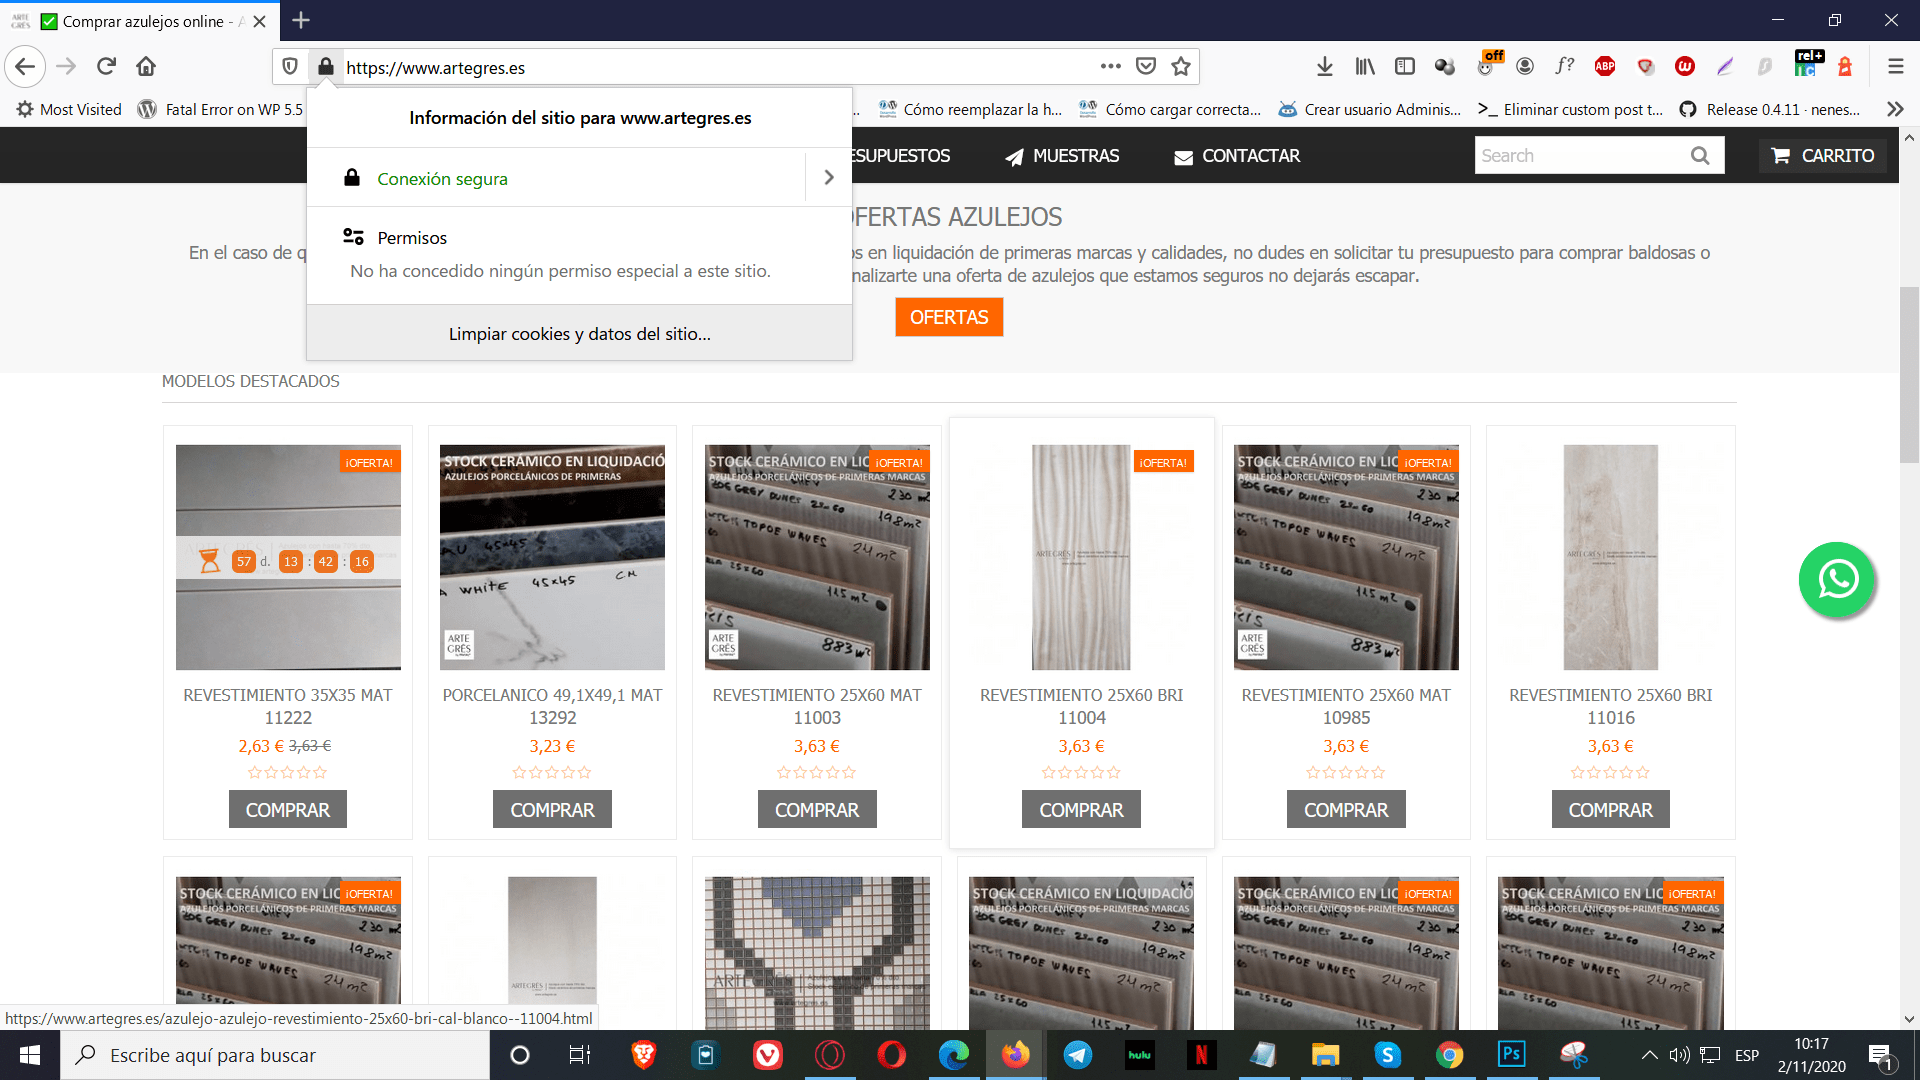The image size is (1920, 1080).
Task: Toggle the sidebar icon in toolbar
Action: point(1405,67)
